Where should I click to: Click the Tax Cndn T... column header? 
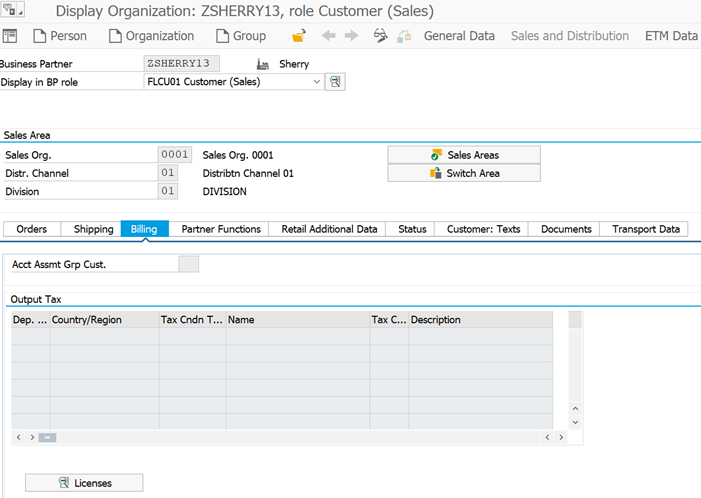pos(192,320)
